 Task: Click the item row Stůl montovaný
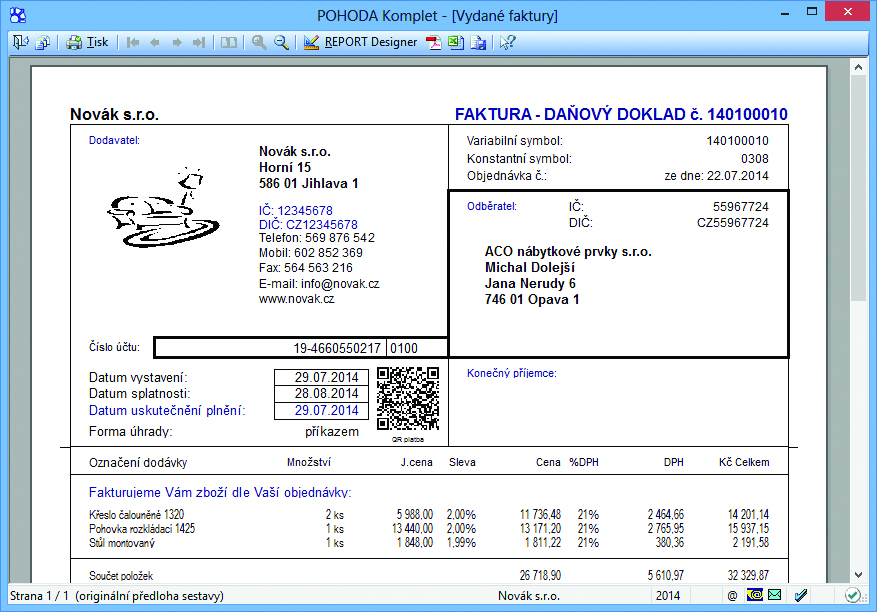tap(428, 542)
